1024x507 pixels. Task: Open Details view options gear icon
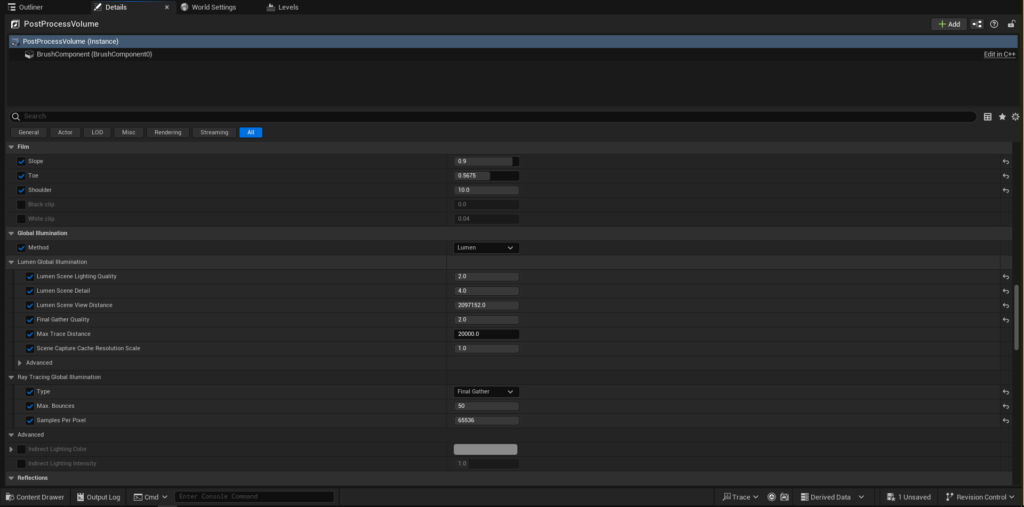tap(1016, 117)
